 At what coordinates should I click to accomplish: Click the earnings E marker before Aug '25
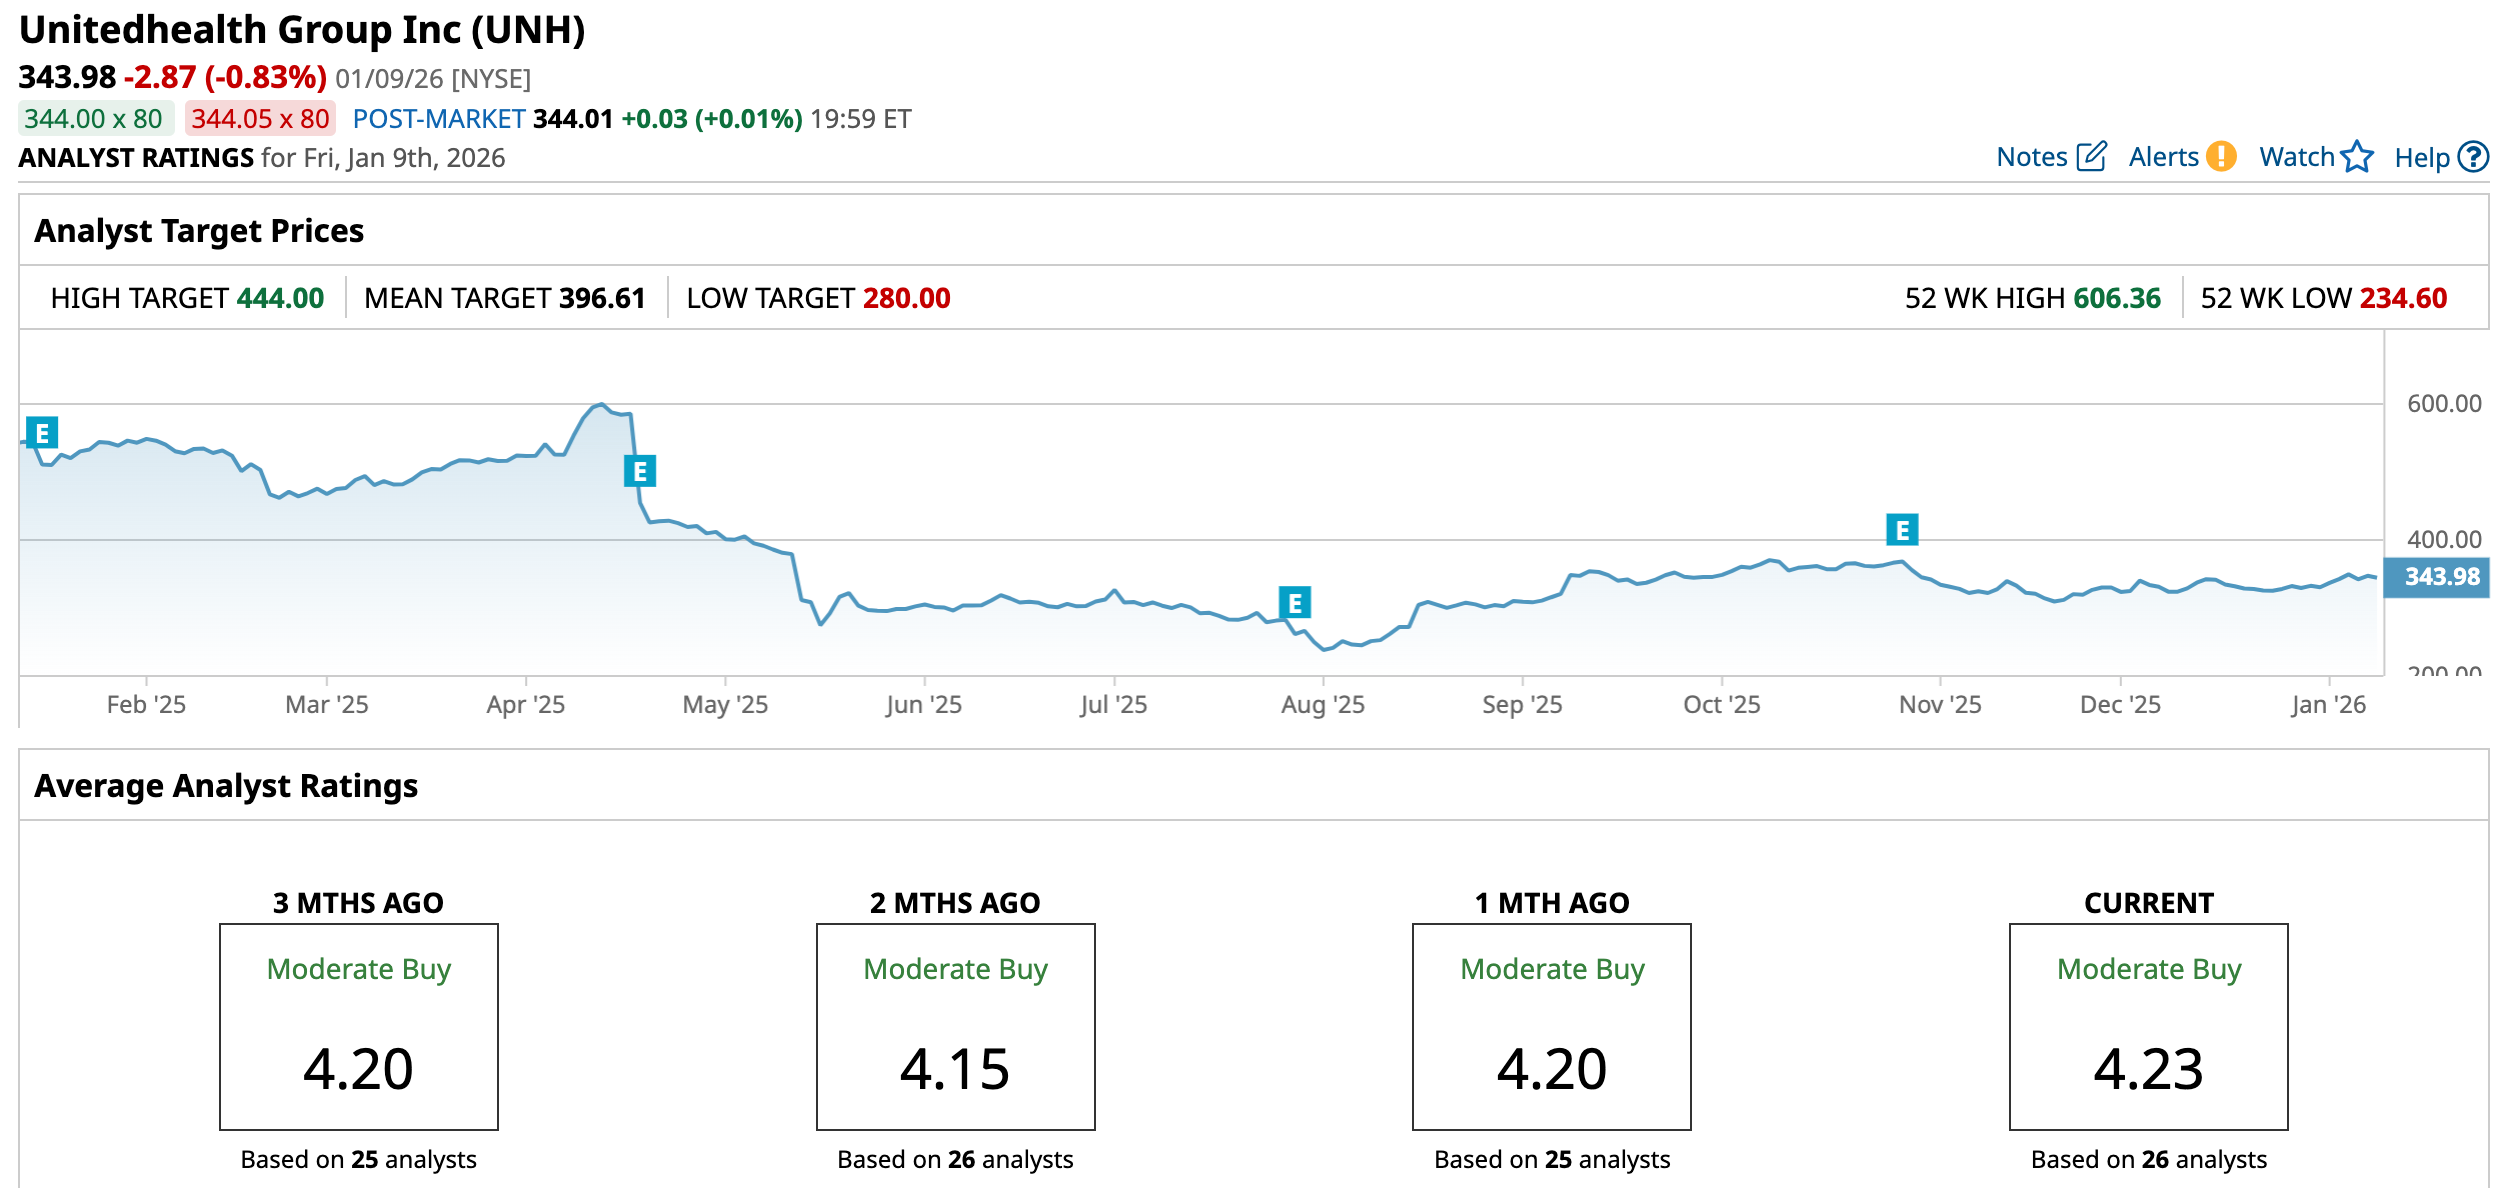coord(1295,603)
